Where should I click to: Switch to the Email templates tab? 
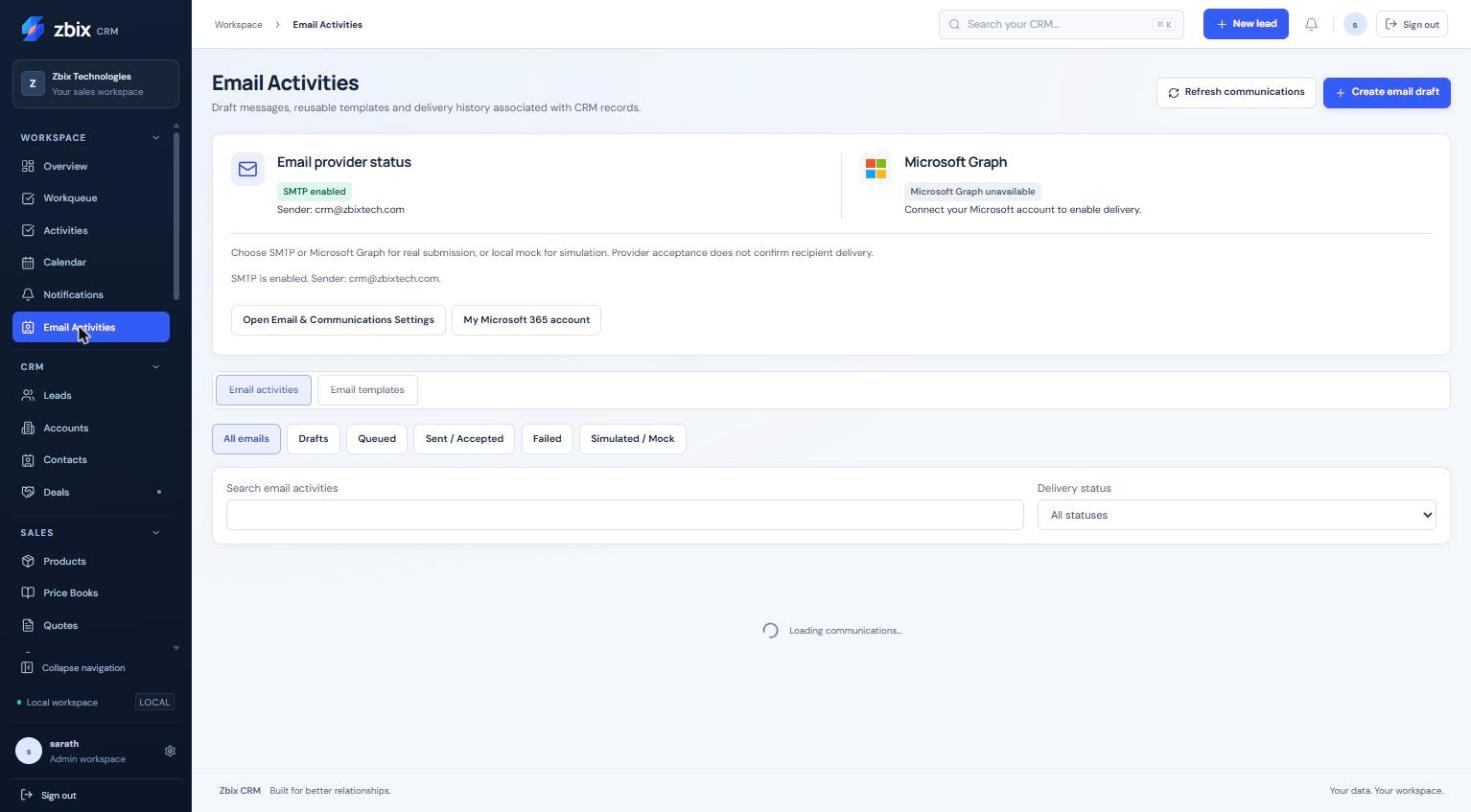(367, 390)
